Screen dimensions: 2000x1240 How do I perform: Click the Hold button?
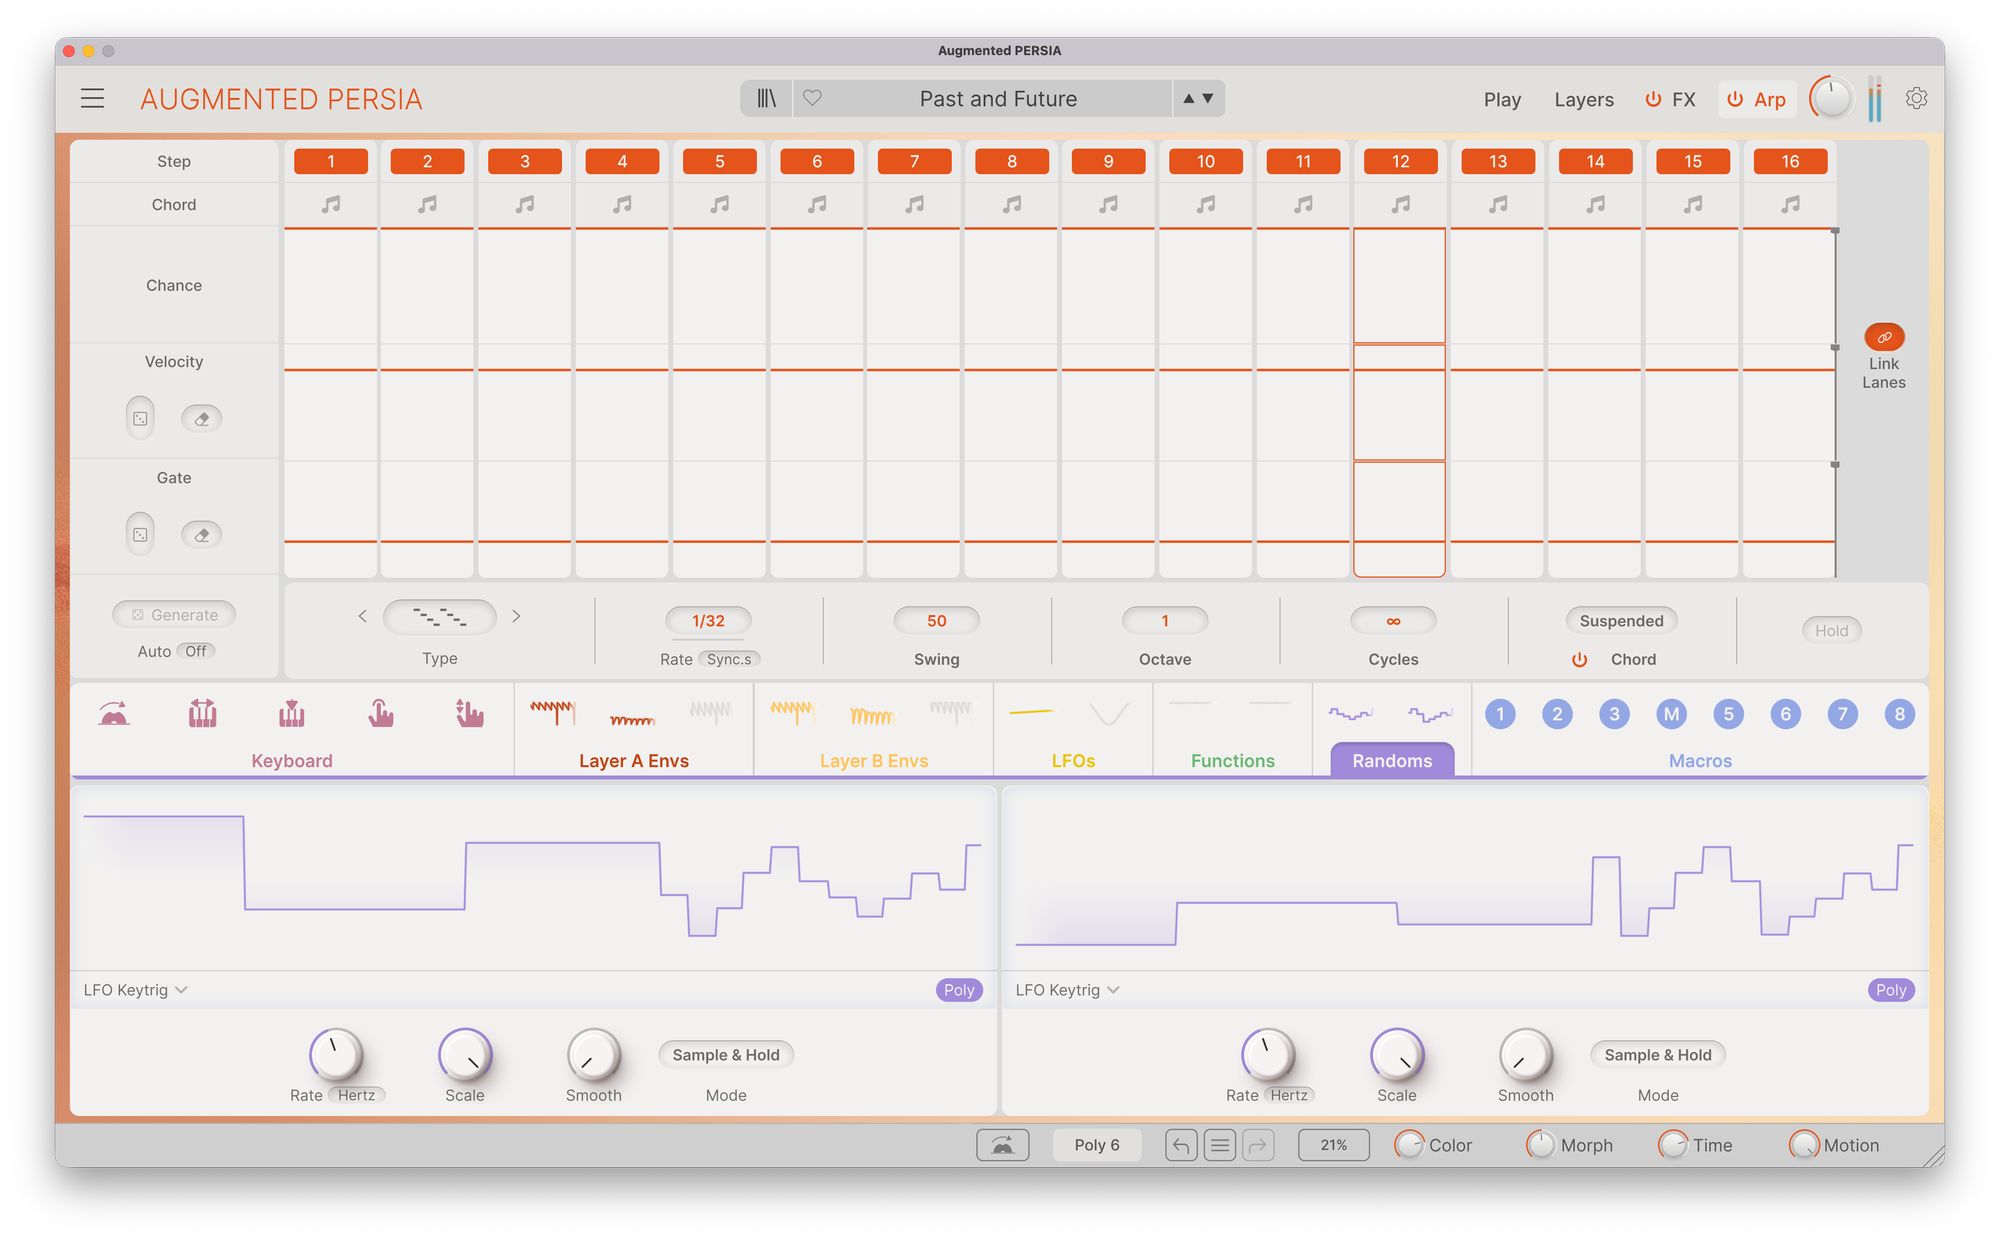pos(1831,630)
